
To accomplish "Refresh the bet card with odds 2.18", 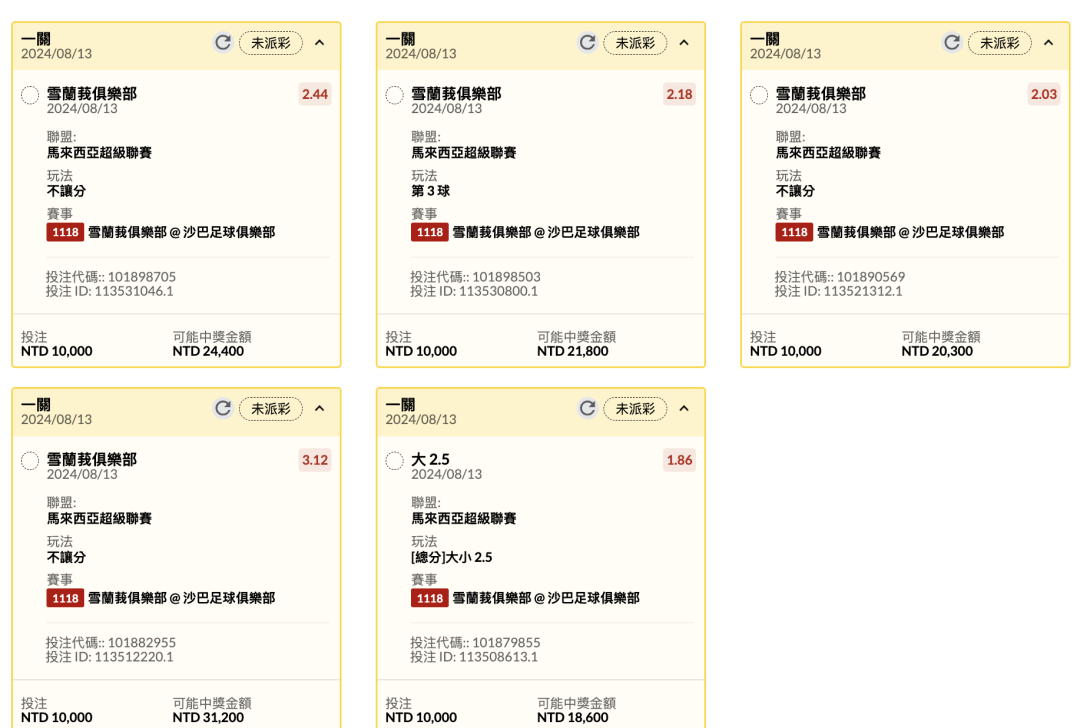I will pyautogui.click(x=588, y=43).
